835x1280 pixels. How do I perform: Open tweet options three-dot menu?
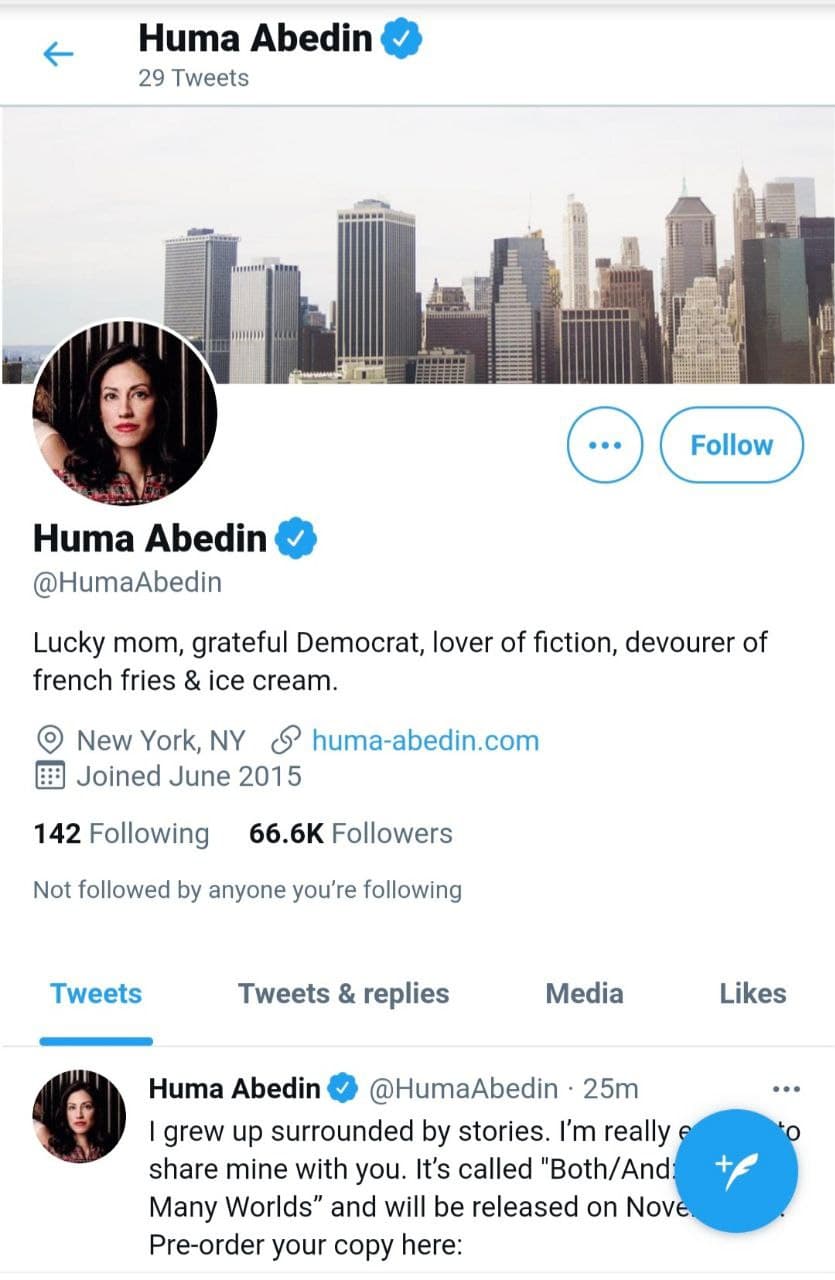(x=787, y=1088)
